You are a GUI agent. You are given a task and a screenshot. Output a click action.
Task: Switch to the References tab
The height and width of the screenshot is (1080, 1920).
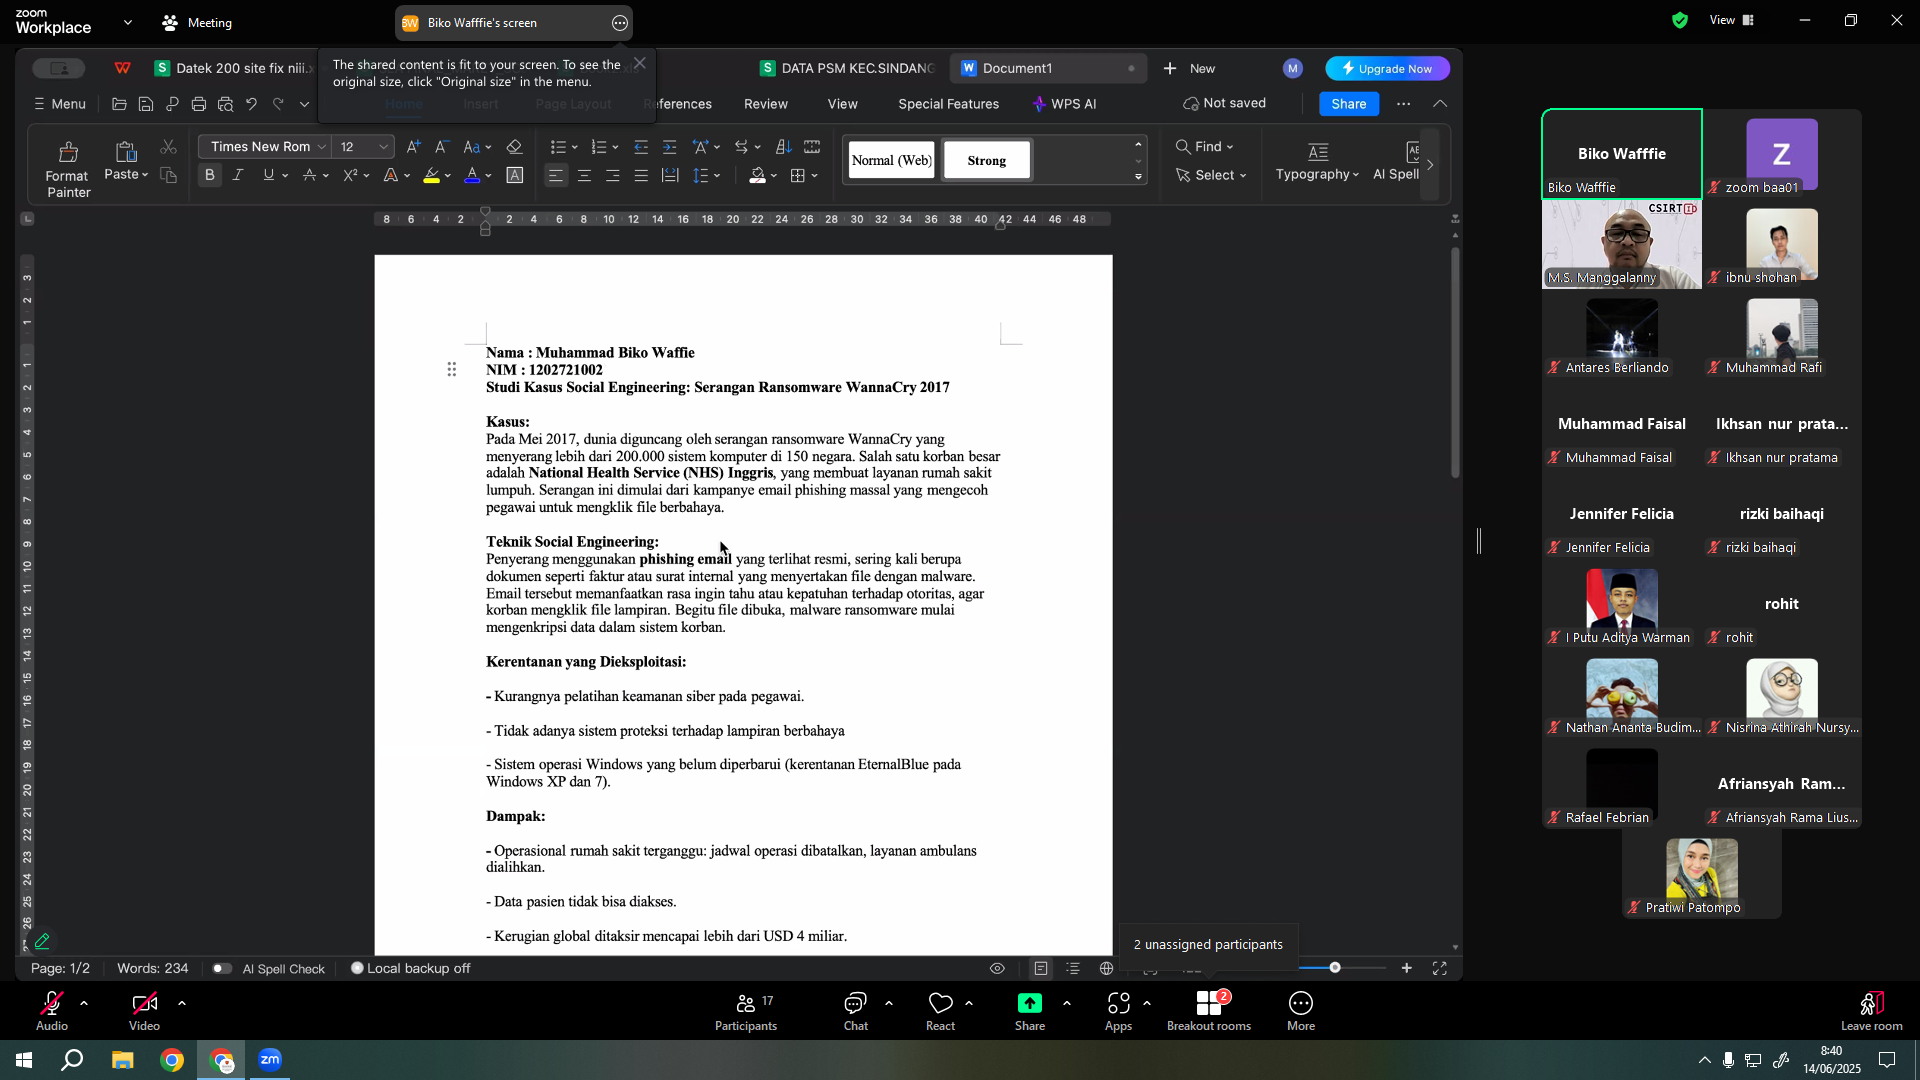pos(678,104)
